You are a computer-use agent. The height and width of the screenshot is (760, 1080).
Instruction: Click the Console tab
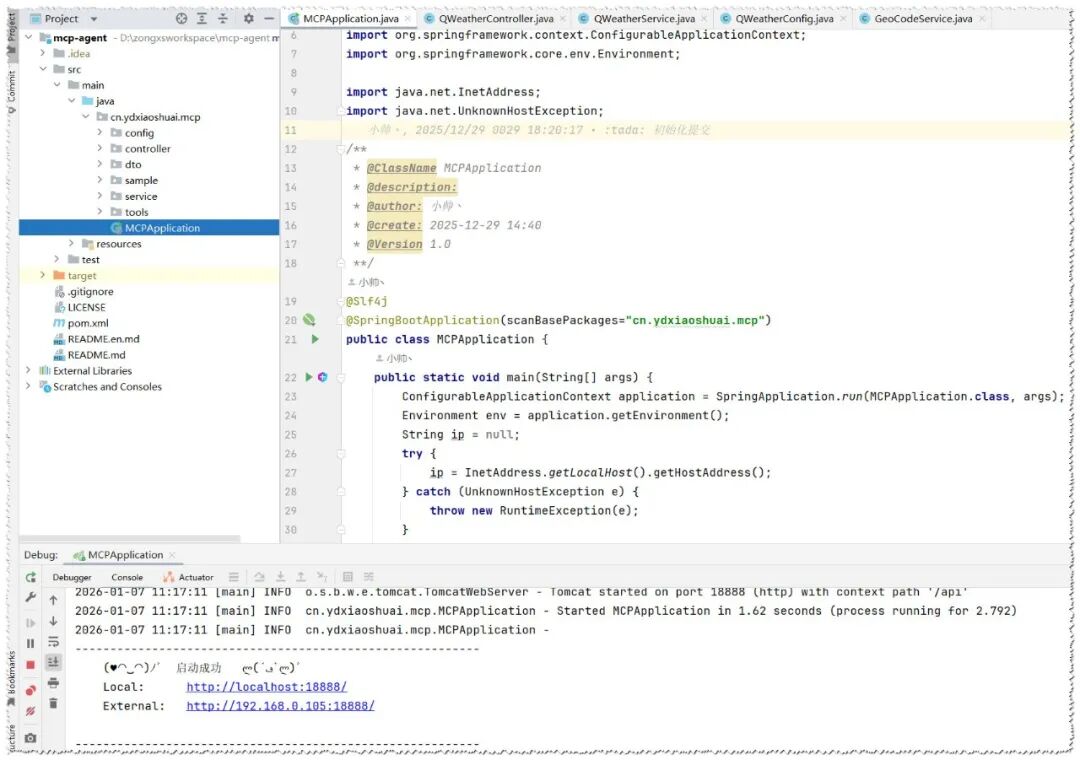click(x=127, y=577)
